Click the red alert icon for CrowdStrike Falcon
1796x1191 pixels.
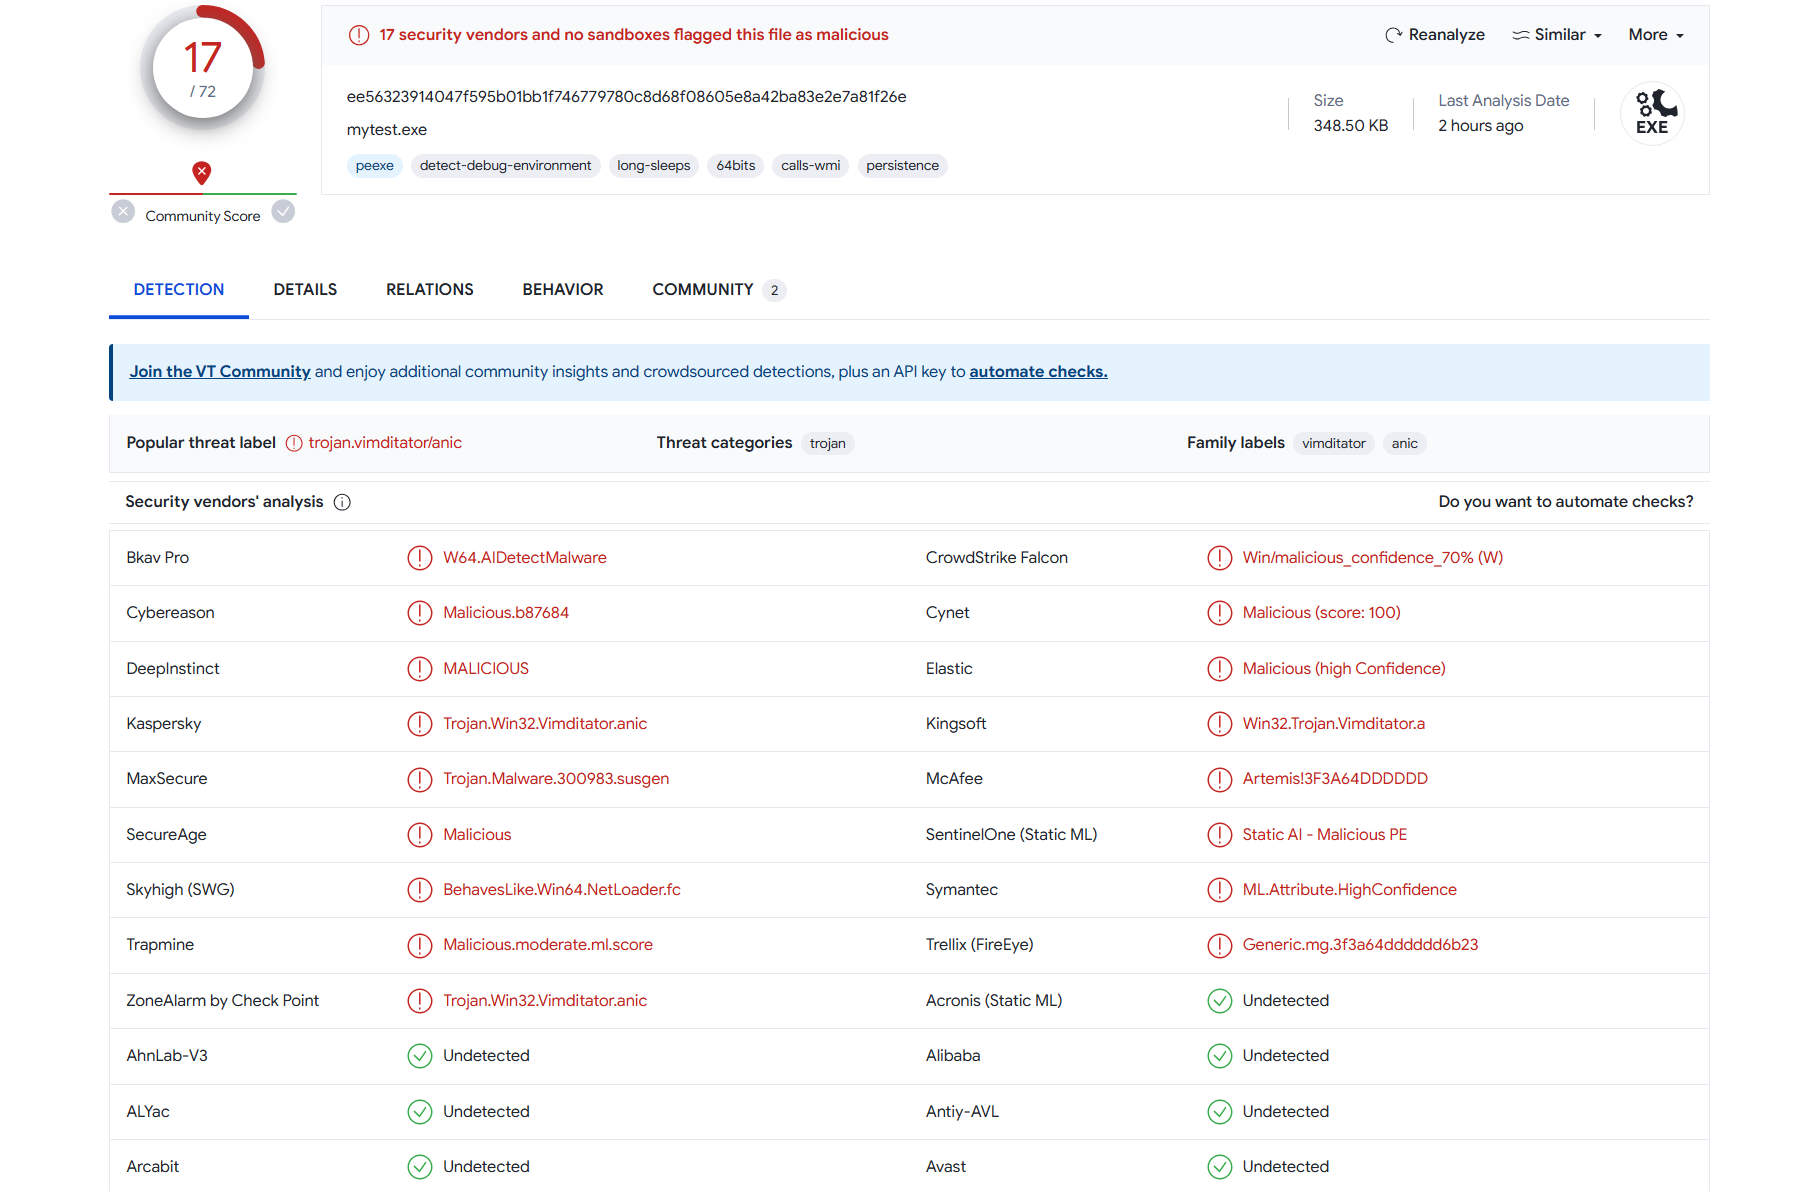point(1220,558)
